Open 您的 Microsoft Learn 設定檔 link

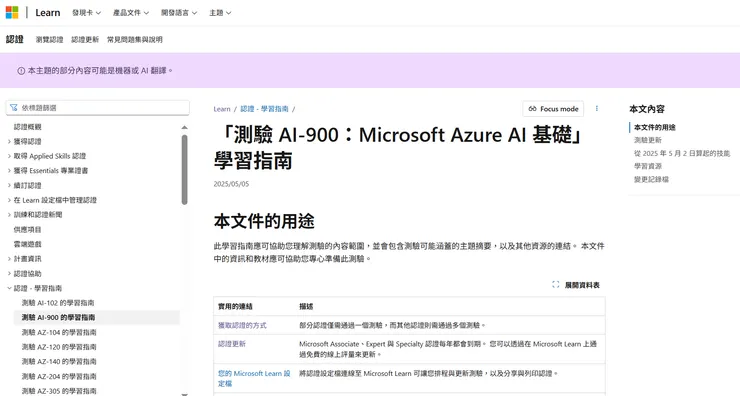point(254,379)
